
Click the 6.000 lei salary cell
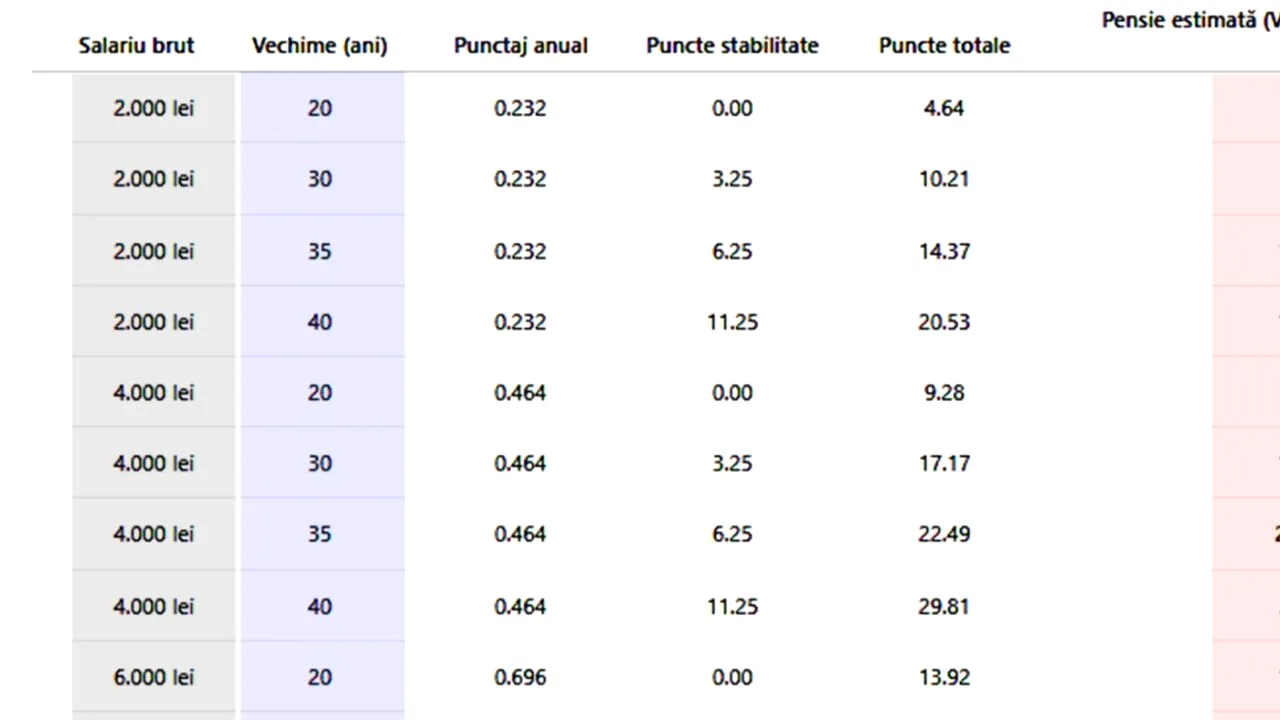153,677
